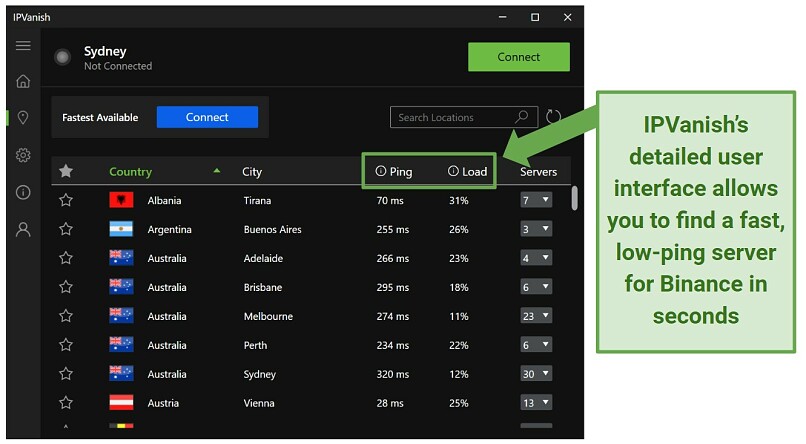Click the Albania country name
The width and height of the screenshot is (806, 444).
(x=164, y=200)
